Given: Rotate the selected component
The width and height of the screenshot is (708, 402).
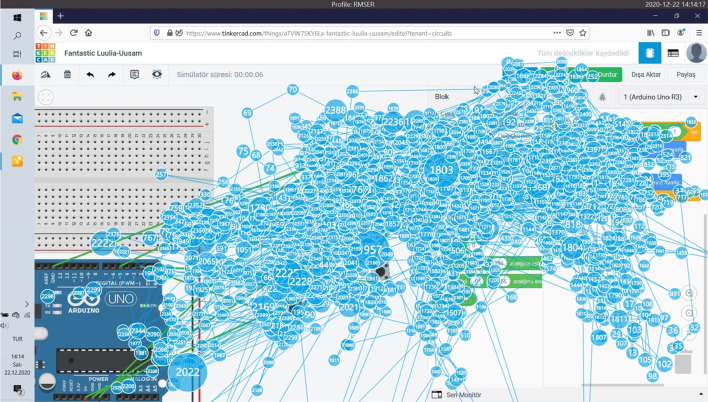Looking at the screenshot, I should point(46,74).
